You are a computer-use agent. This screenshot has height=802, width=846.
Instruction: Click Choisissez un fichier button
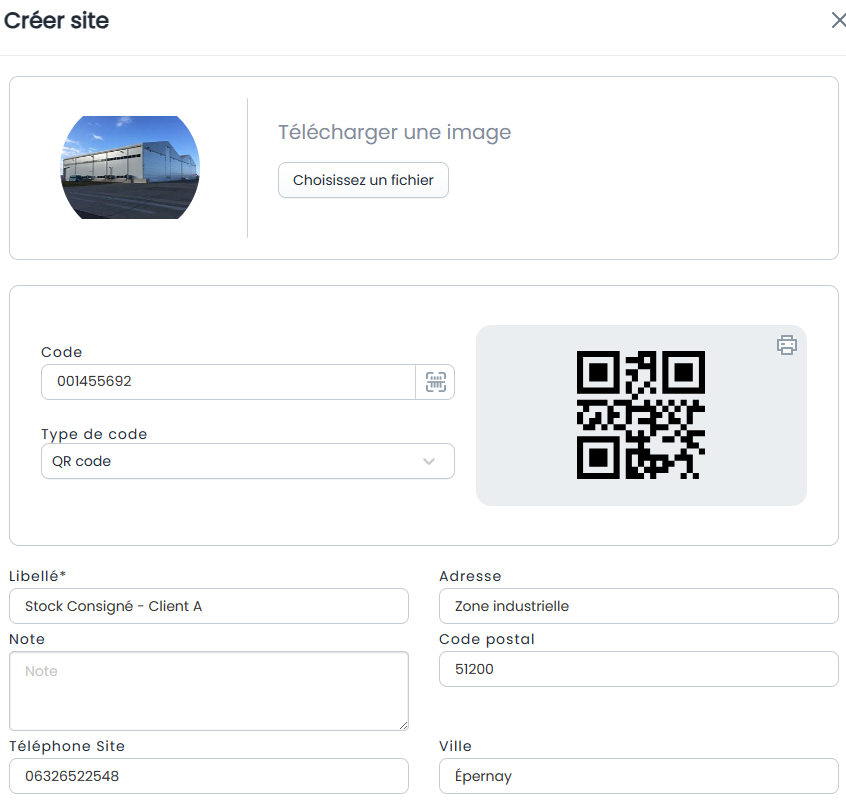coord(363,180)
